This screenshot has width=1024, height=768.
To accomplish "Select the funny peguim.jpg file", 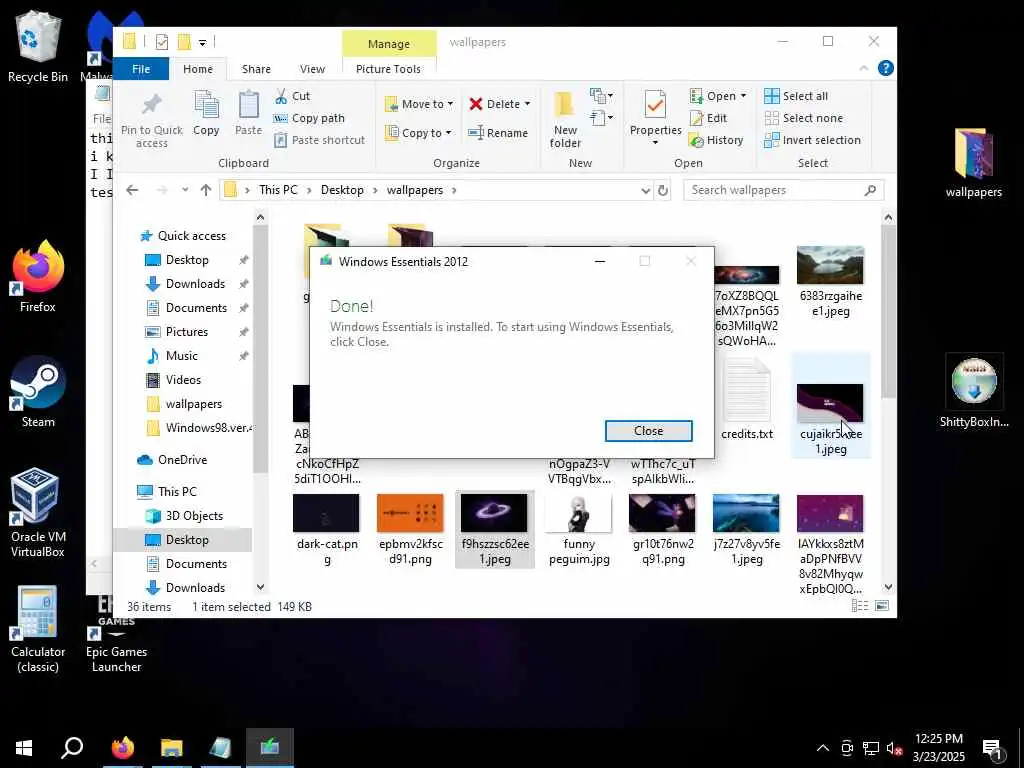I will point(579,529).
